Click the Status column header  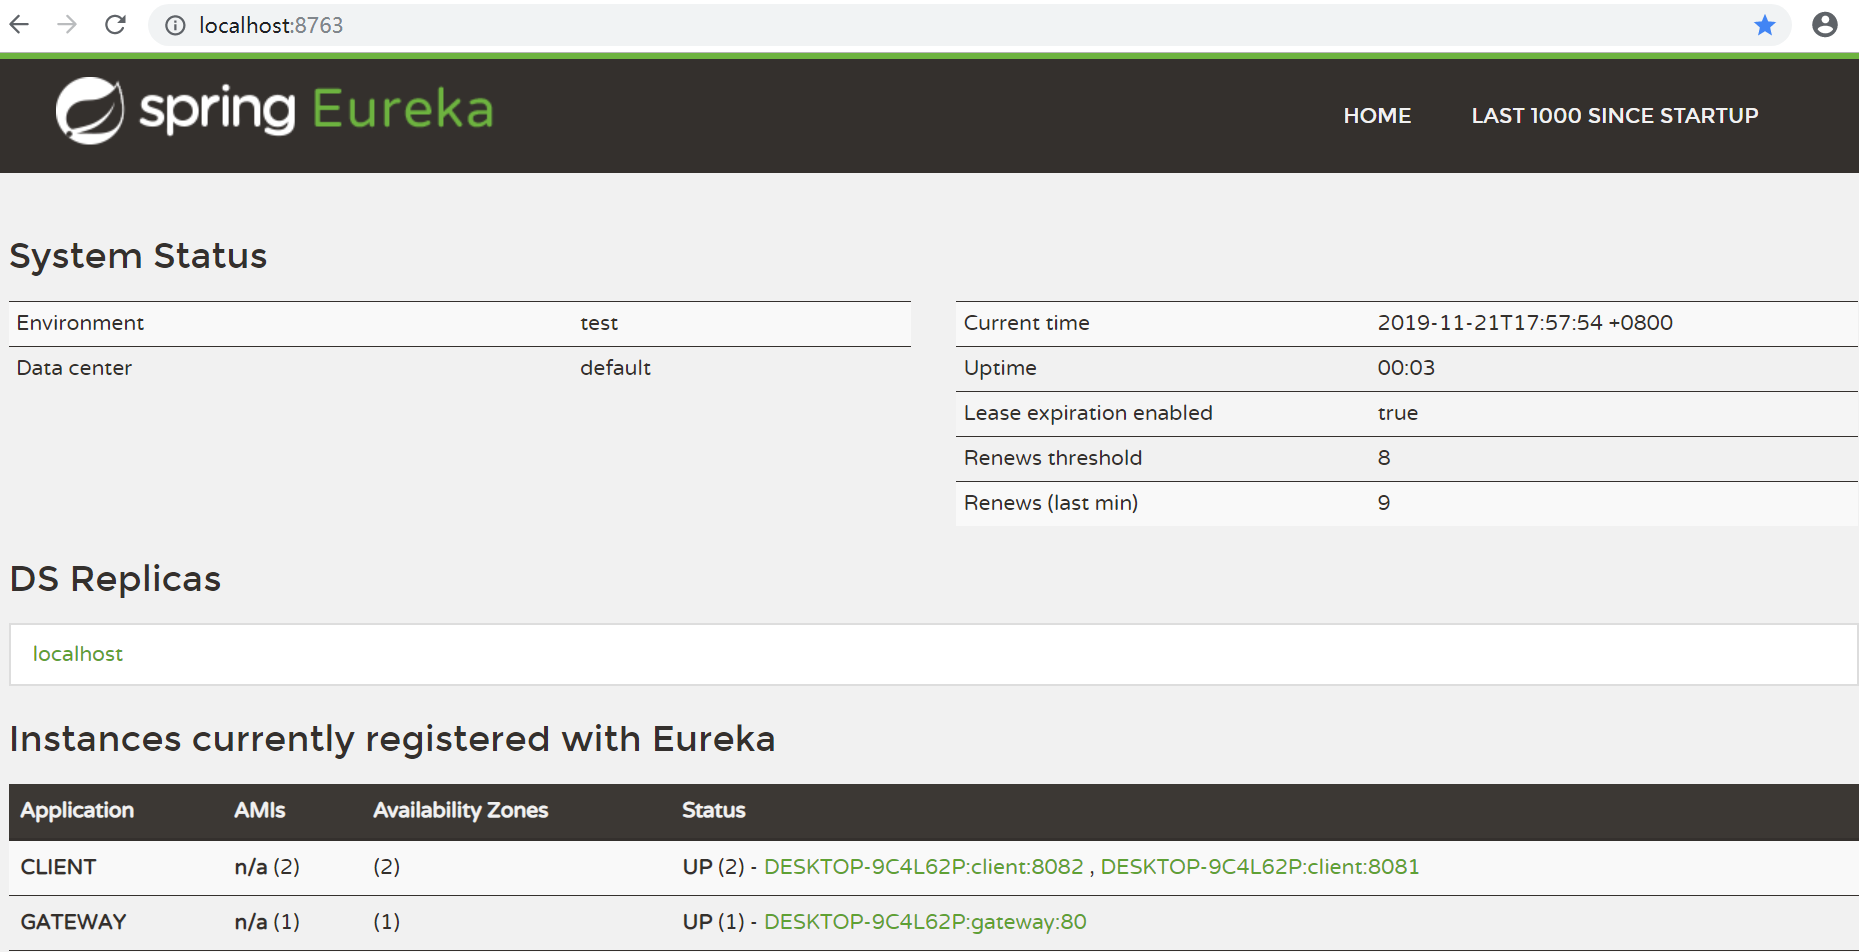pyautogui.click(x=713, y=811)
